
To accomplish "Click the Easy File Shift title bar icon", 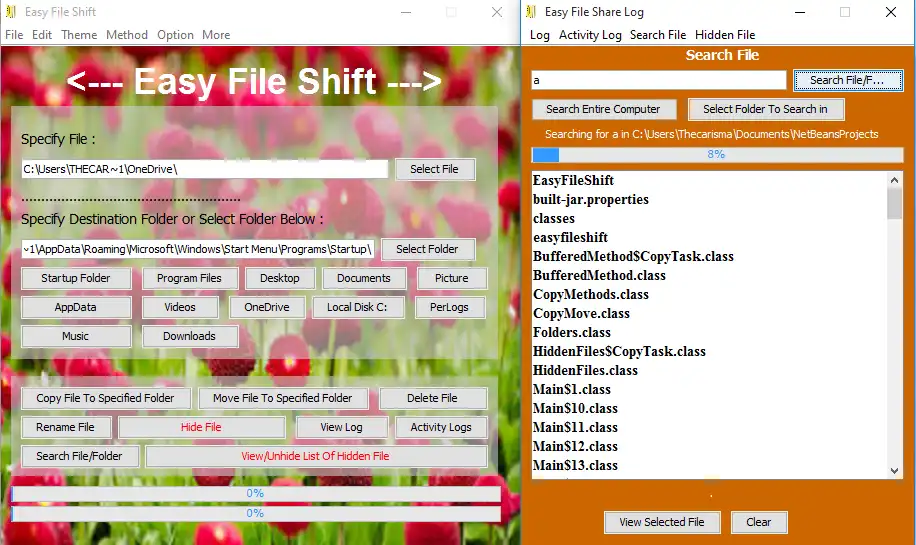I will coord(10,12).
